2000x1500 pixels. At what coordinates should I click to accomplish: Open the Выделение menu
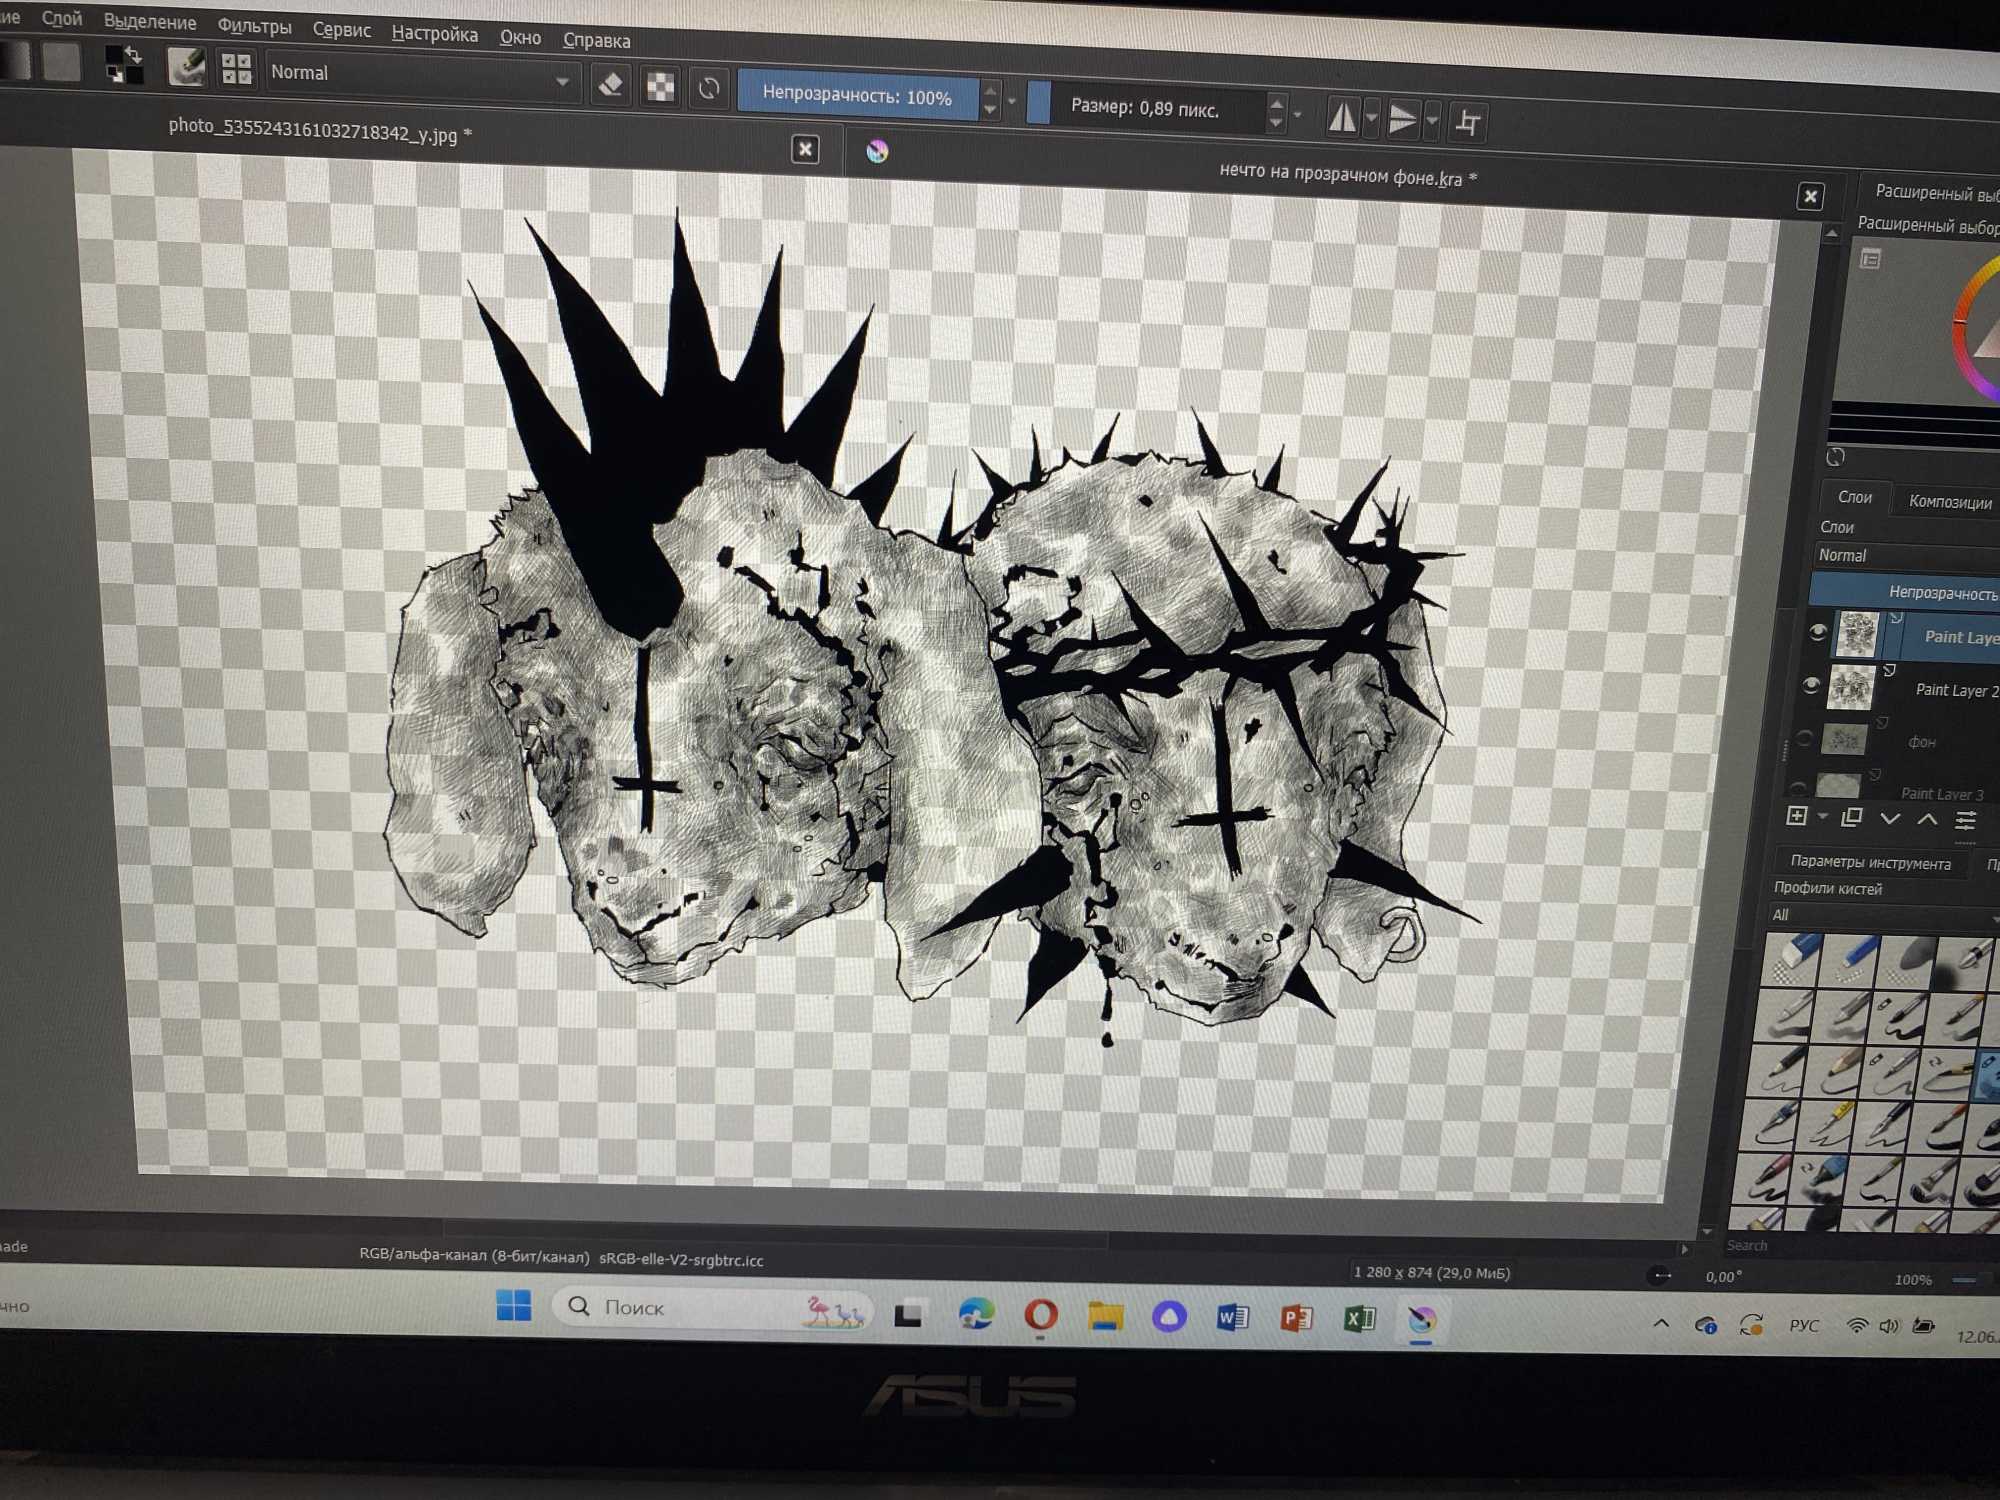click(x=150, y=22)
